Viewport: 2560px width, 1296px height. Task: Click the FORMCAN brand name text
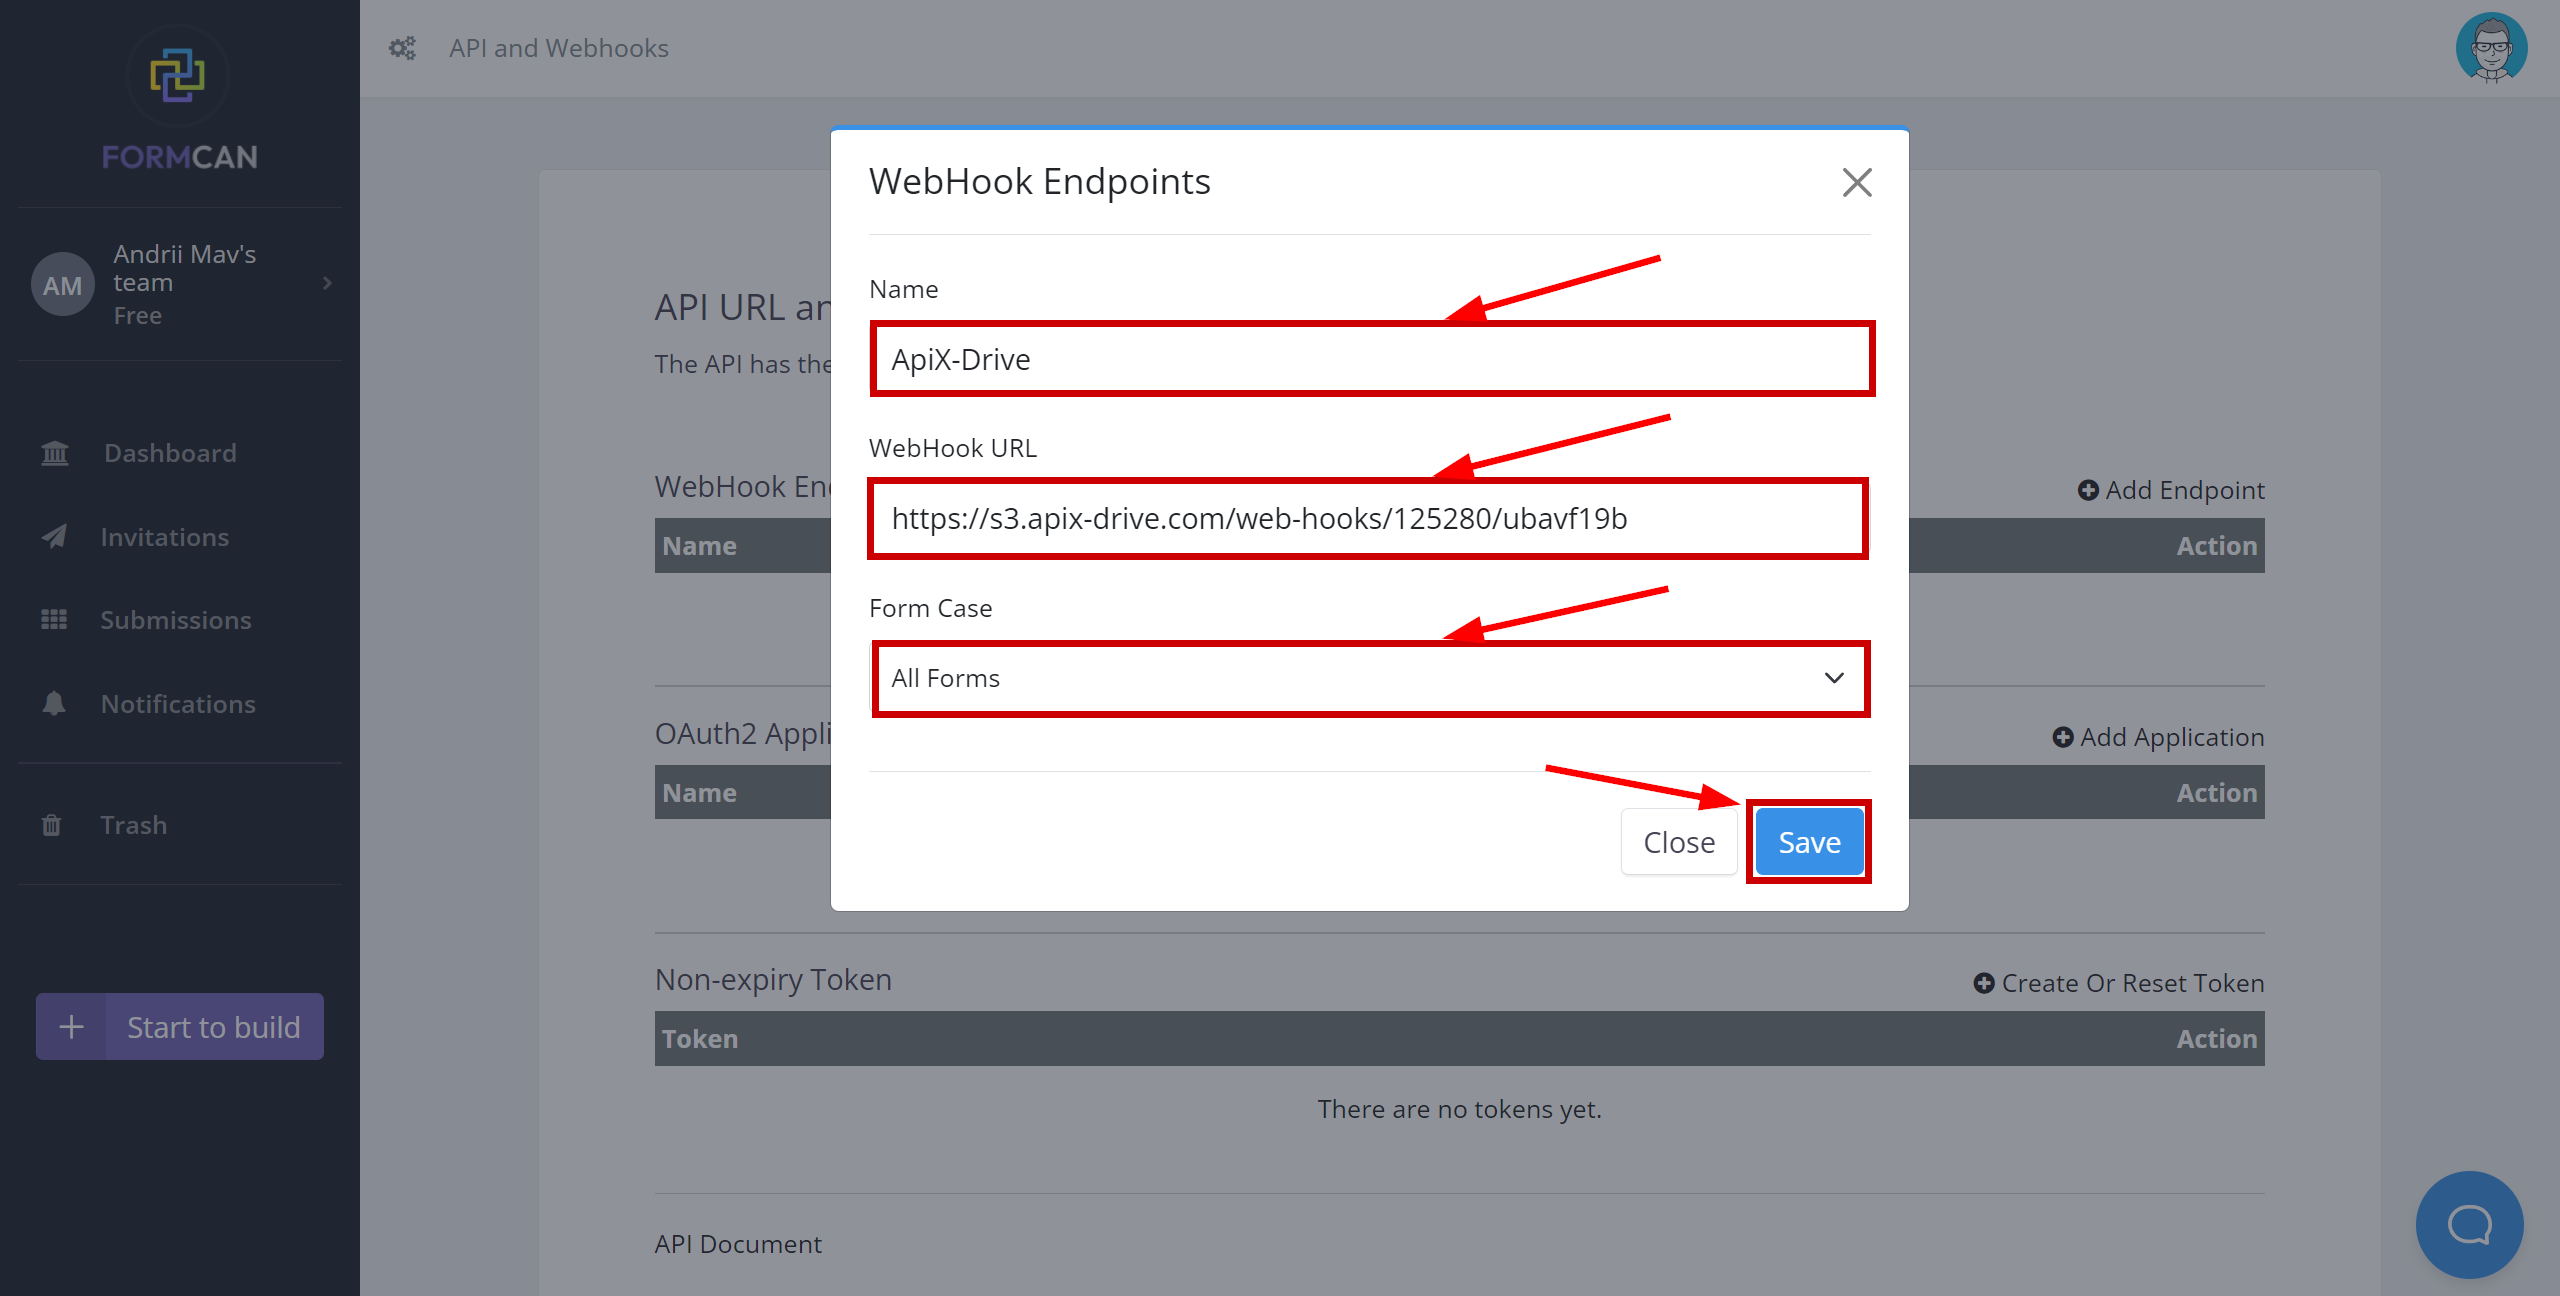tap(180, 157)
